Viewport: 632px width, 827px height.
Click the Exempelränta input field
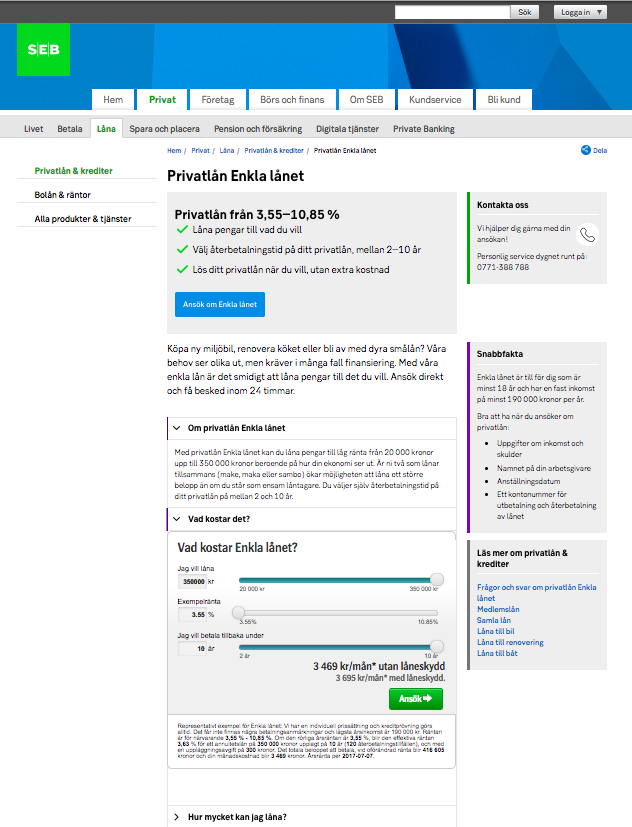[193, 614]
